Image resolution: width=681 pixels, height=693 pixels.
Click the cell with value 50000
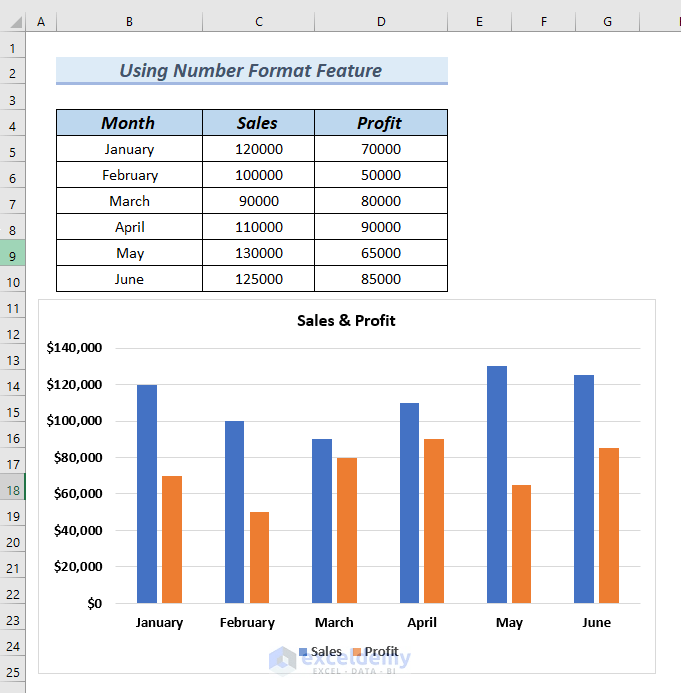381,175
